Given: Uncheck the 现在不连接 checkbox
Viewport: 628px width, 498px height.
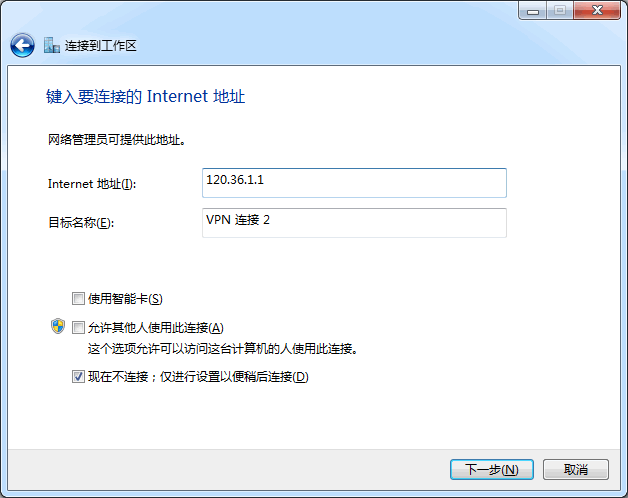Looking at the screenshot, I should point(78,377).
